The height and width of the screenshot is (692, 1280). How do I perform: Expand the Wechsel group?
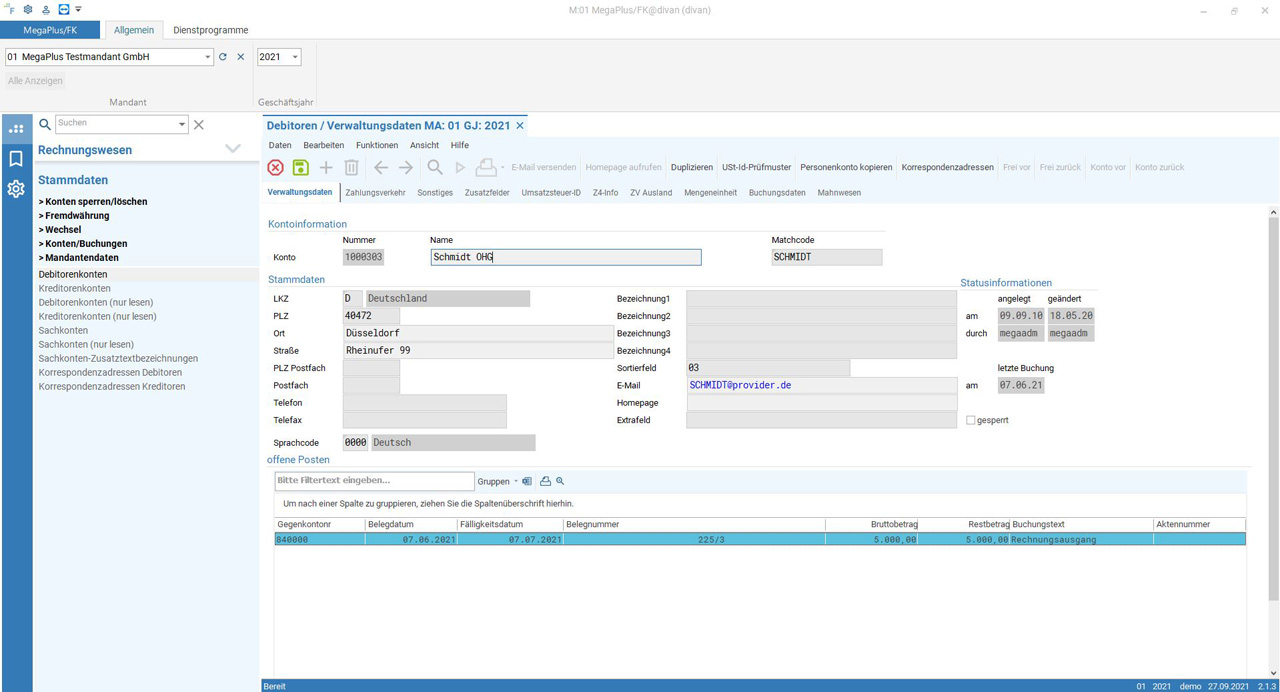point(58,230)
